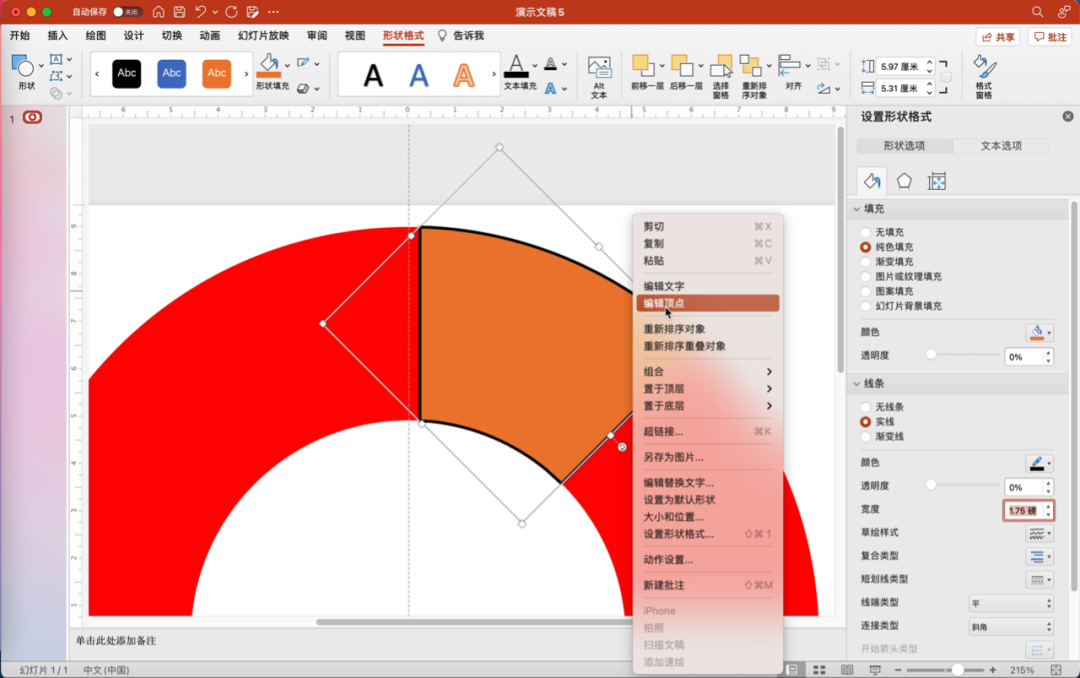Click the zoom in plus button

(993, 670)
